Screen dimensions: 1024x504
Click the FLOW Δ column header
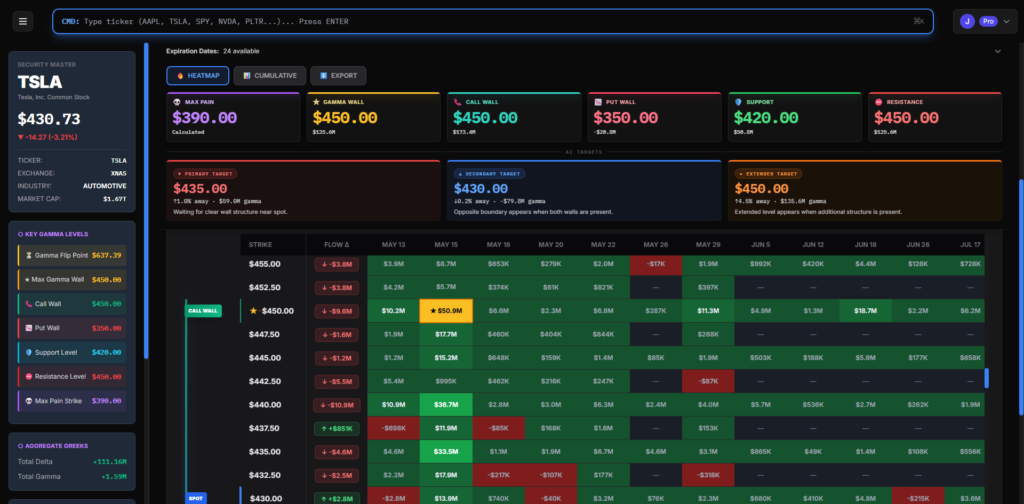coord(336,245)
